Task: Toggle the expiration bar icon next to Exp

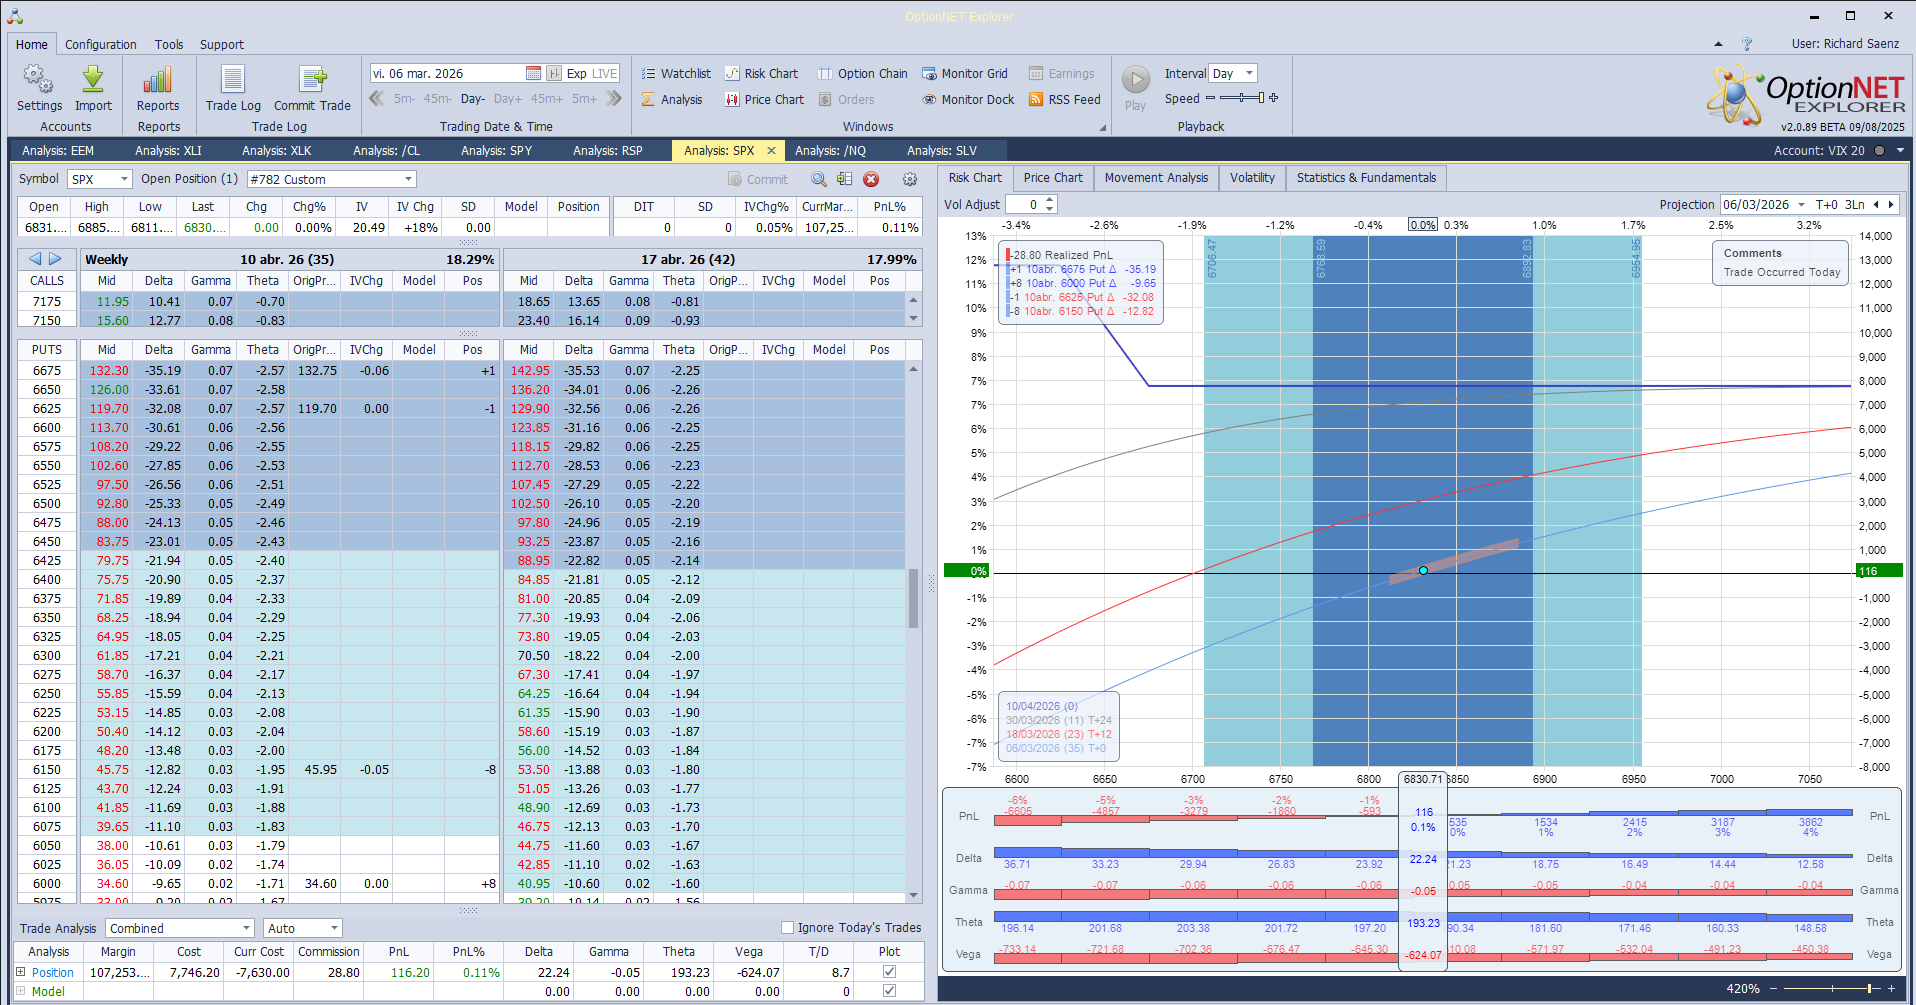Action: point(554,73)
